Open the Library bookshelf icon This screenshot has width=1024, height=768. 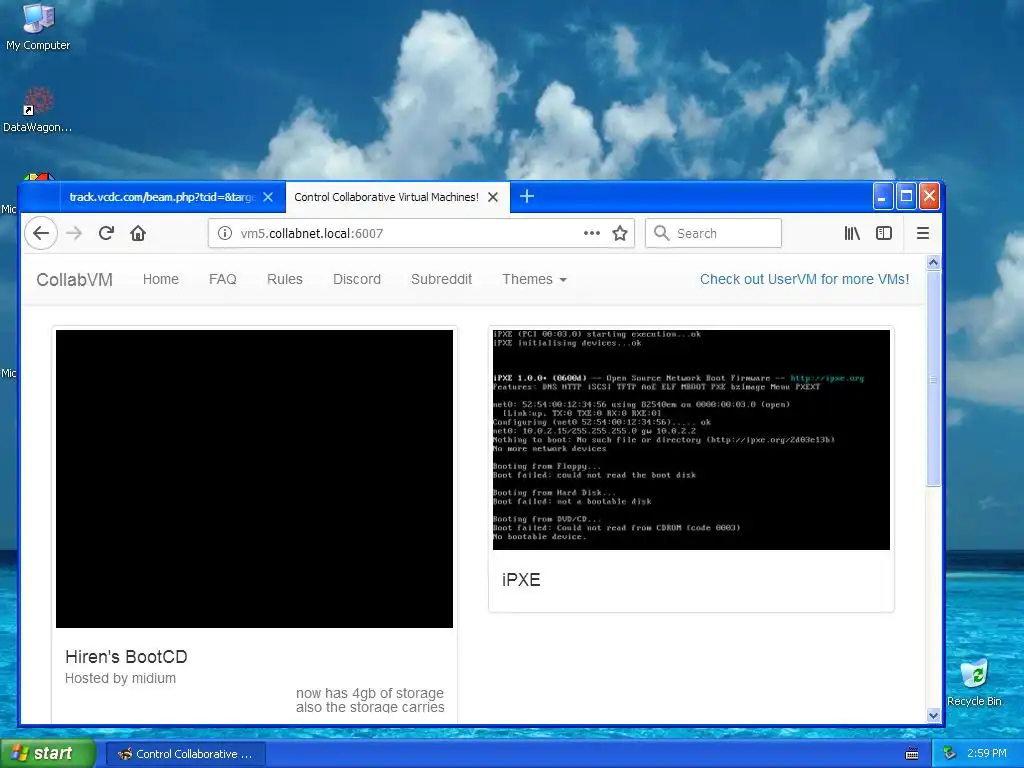[x=852, y=233]
